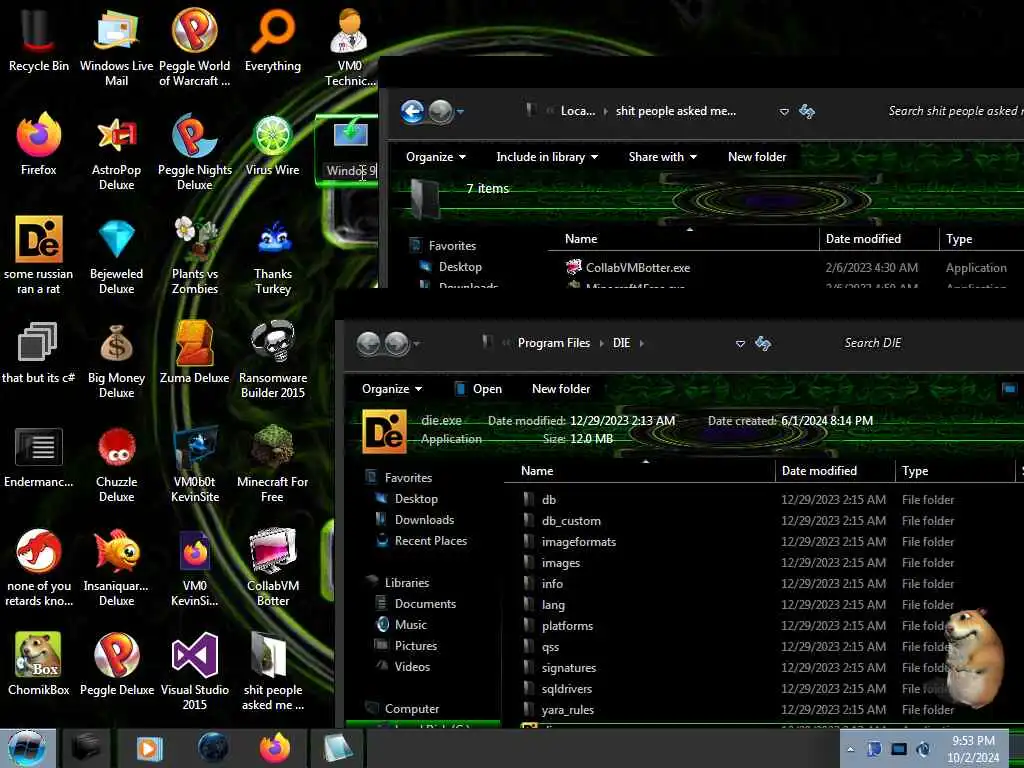Screen dimensions: 1024x768
Task: Select the Virus Wire desktop icon
Action: point(273,145)
